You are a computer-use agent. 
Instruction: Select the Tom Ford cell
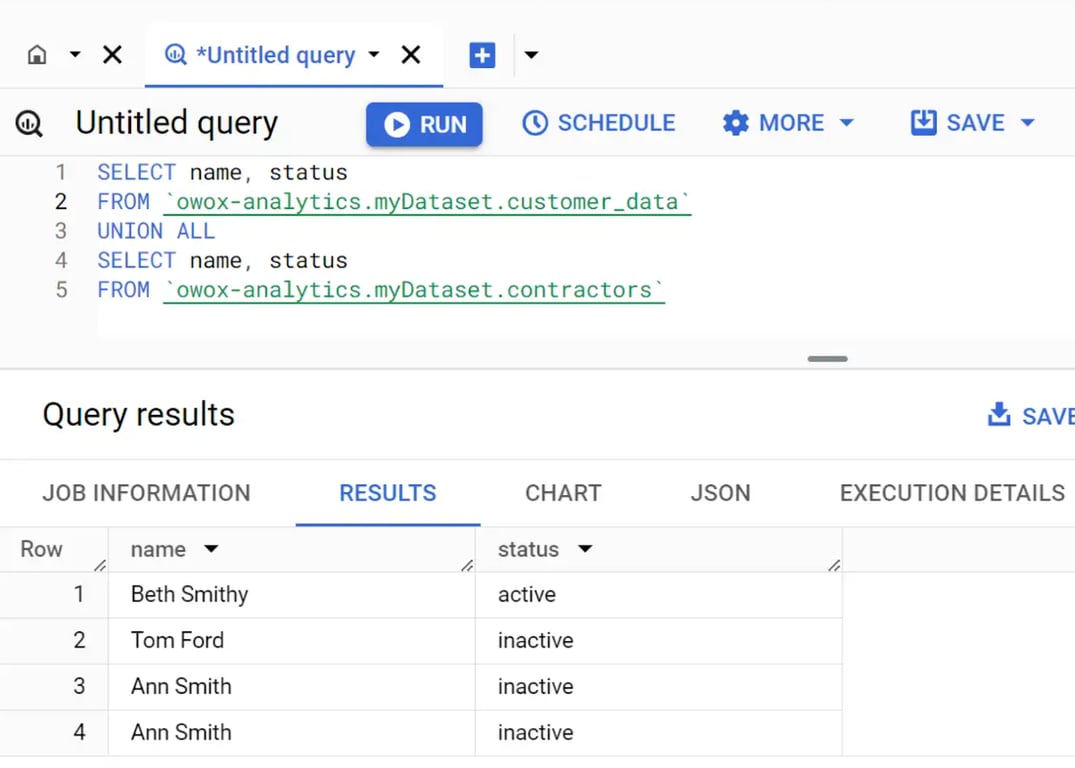click(291, 640)
